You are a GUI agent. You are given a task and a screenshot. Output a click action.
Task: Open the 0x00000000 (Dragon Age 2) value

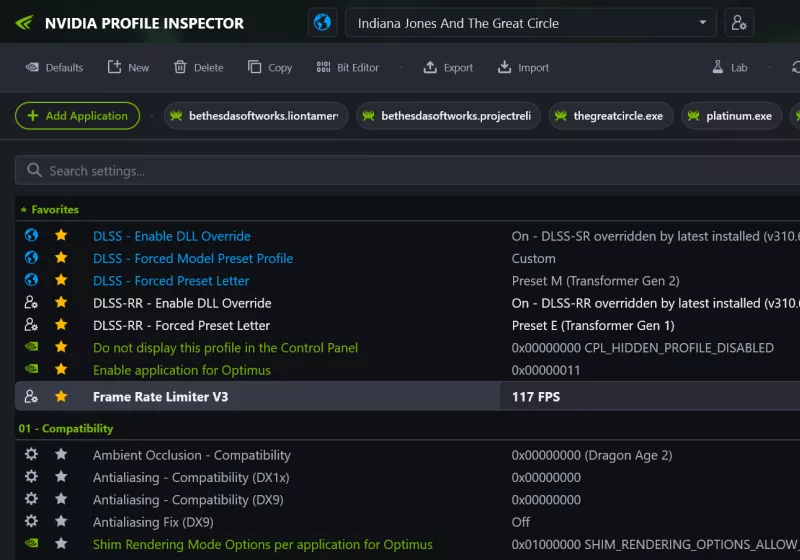click(x=592, y=455)
